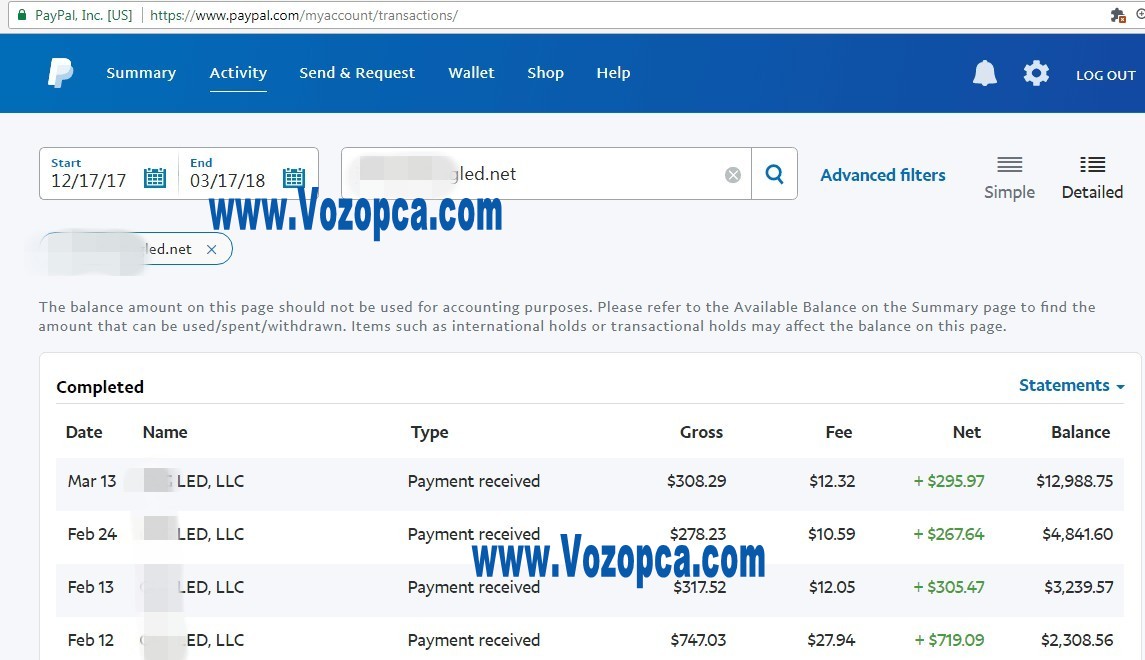Open the Shop tab
Viewport: 1145px width, 660px height.
pyautogui.click(x=545, y=73)
